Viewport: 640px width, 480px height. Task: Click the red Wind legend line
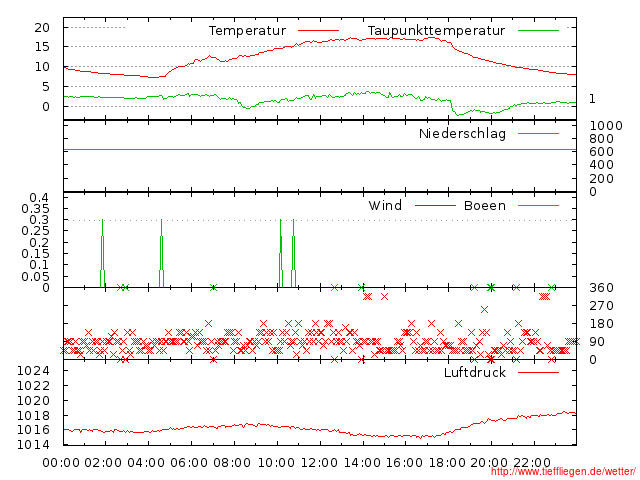[435, 205]
